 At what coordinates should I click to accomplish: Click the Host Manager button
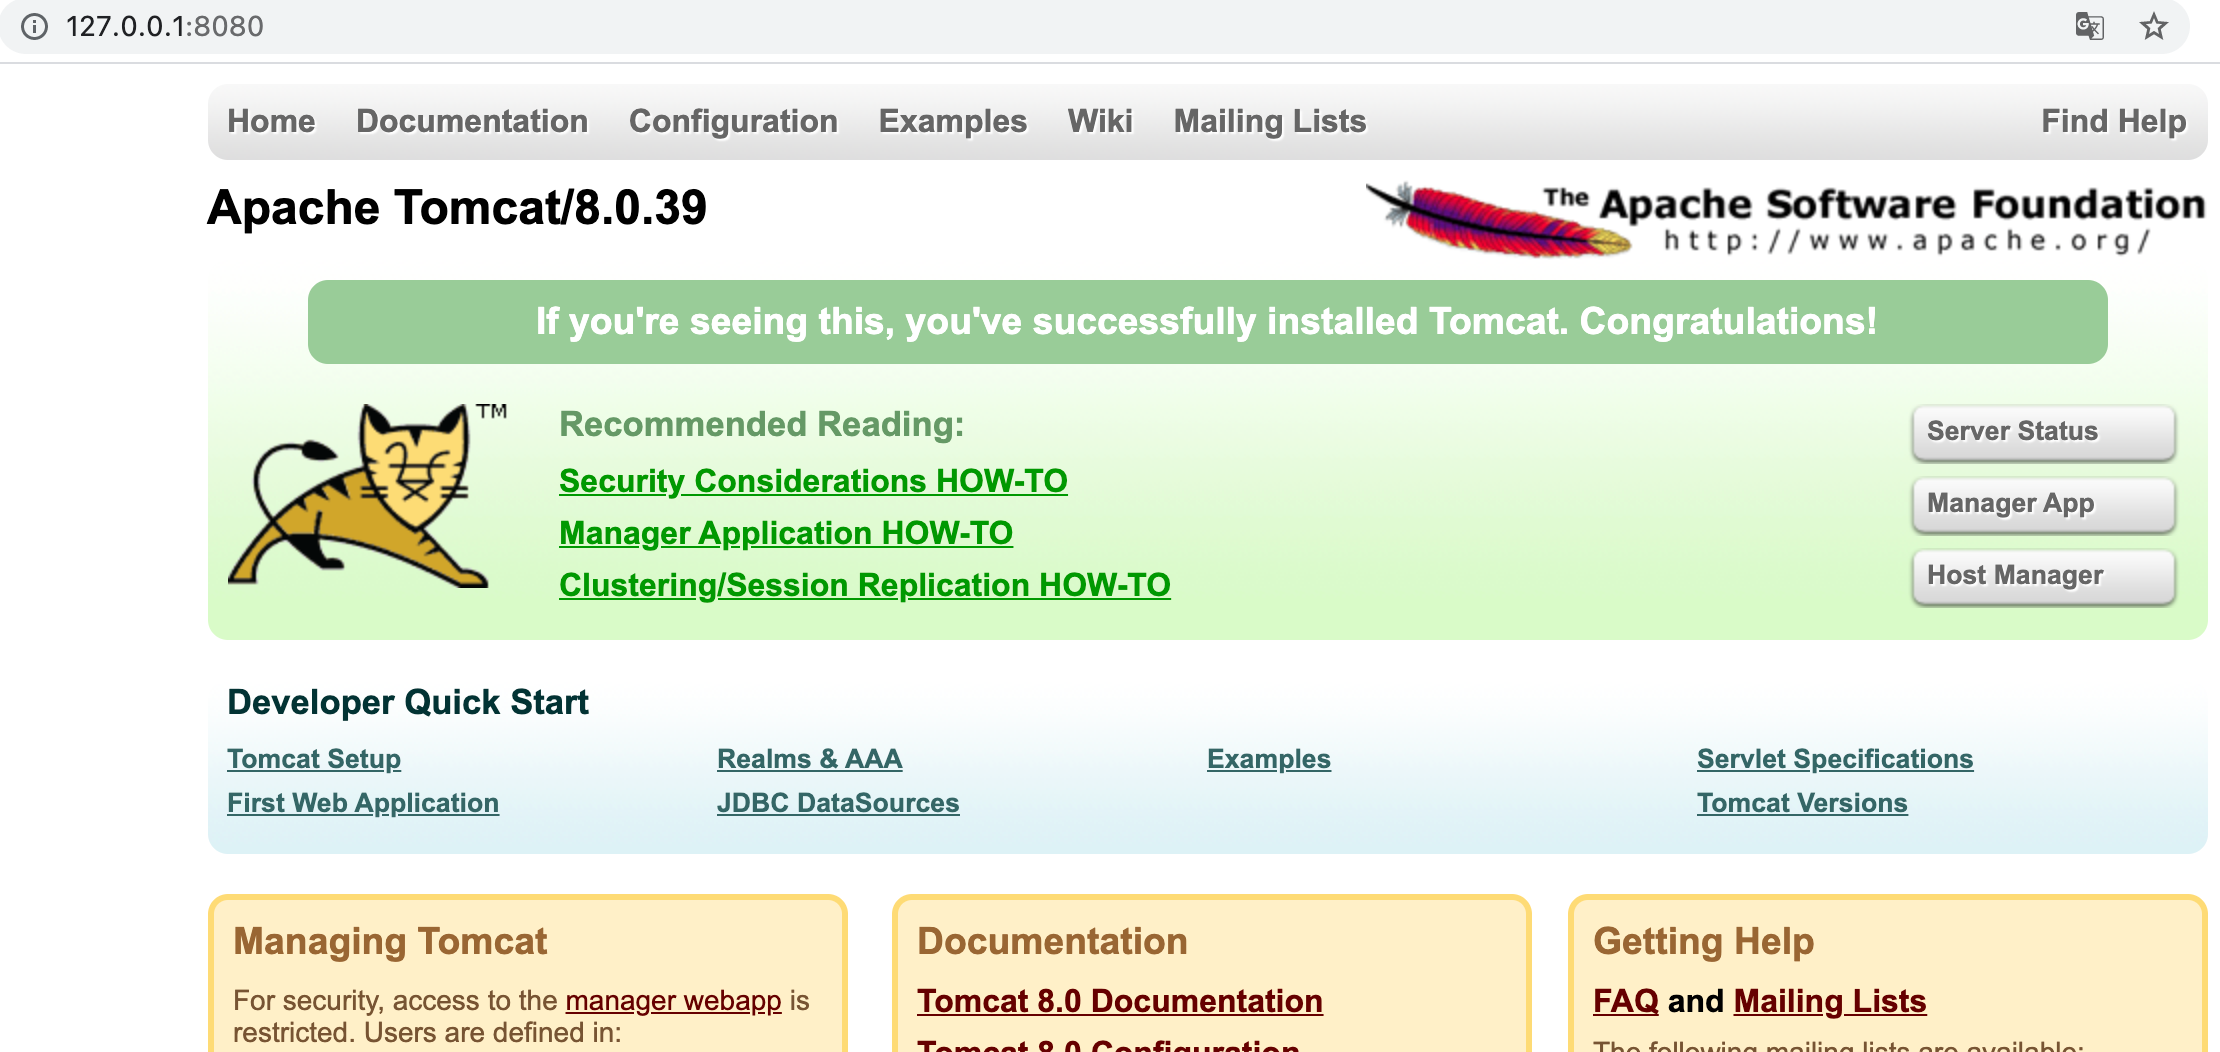point(2044,576)
